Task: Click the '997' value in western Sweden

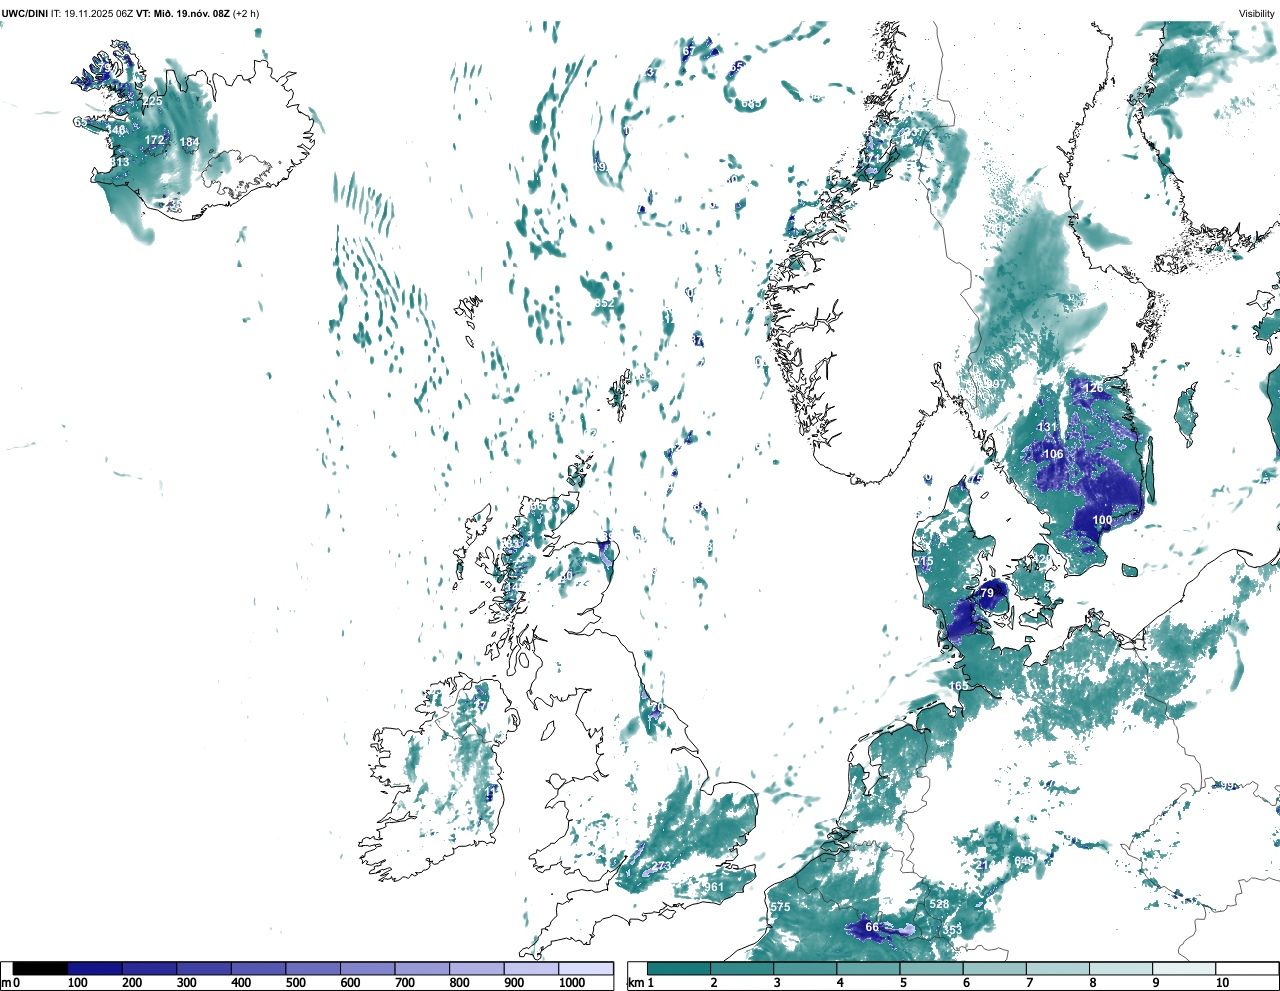Action: [996, 385]
